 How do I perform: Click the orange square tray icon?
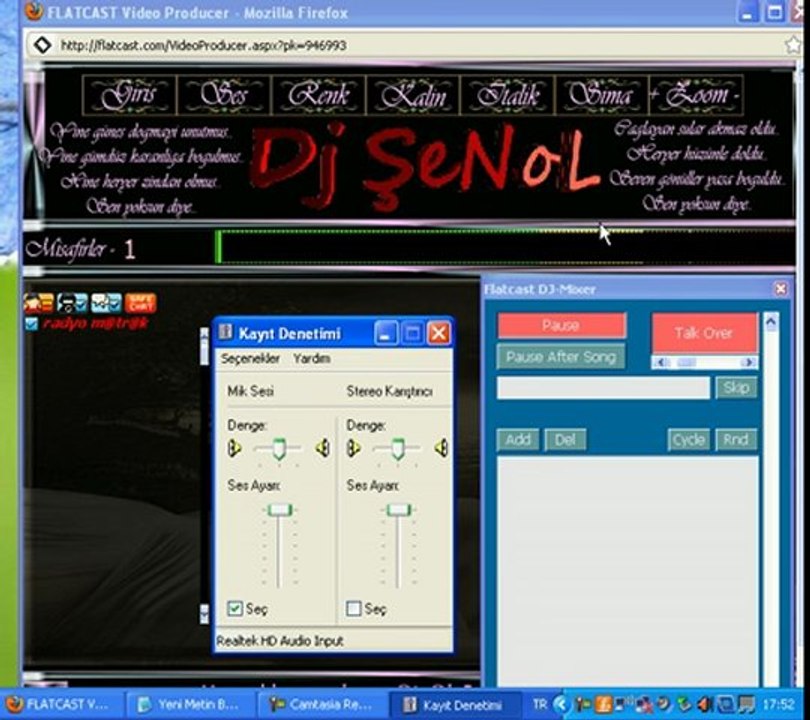click(603, 703)
